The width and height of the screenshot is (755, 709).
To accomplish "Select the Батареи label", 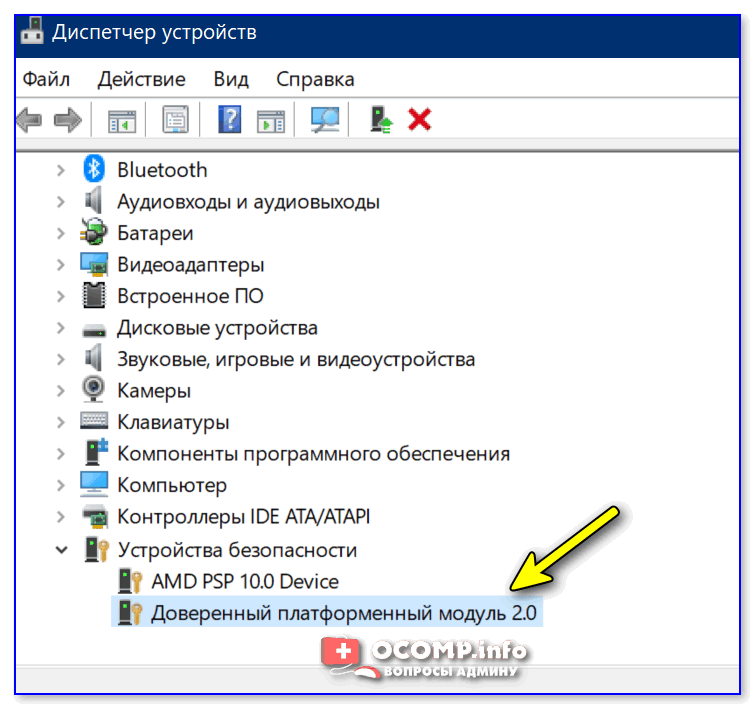I will pos(155,233).
